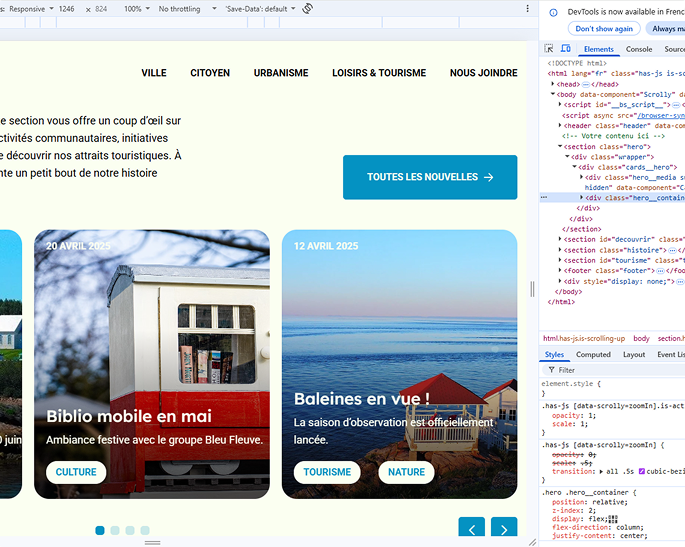Toggle the device toolbar icon
685x547 pixels.
click(x=566, y=48)
